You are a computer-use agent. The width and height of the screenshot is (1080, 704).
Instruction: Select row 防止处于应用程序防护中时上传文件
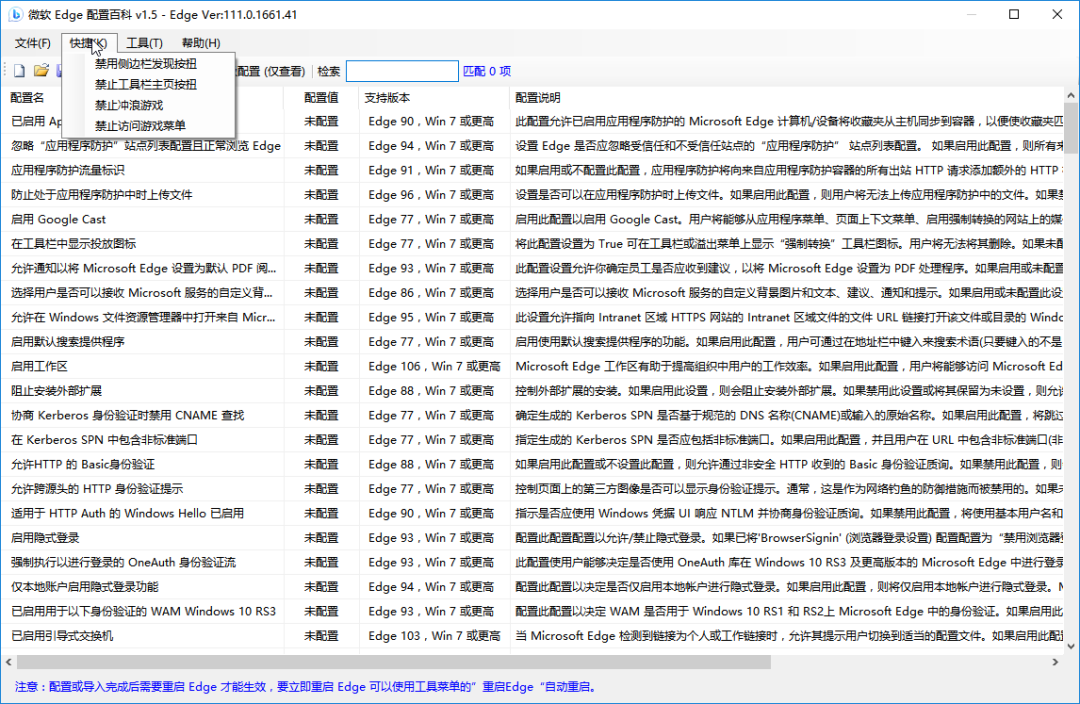point(532,195)
